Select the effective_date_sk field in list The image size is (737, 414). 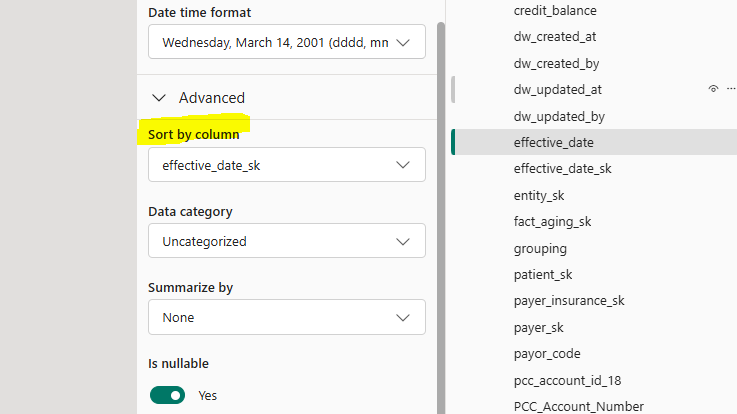pos(562,169)
